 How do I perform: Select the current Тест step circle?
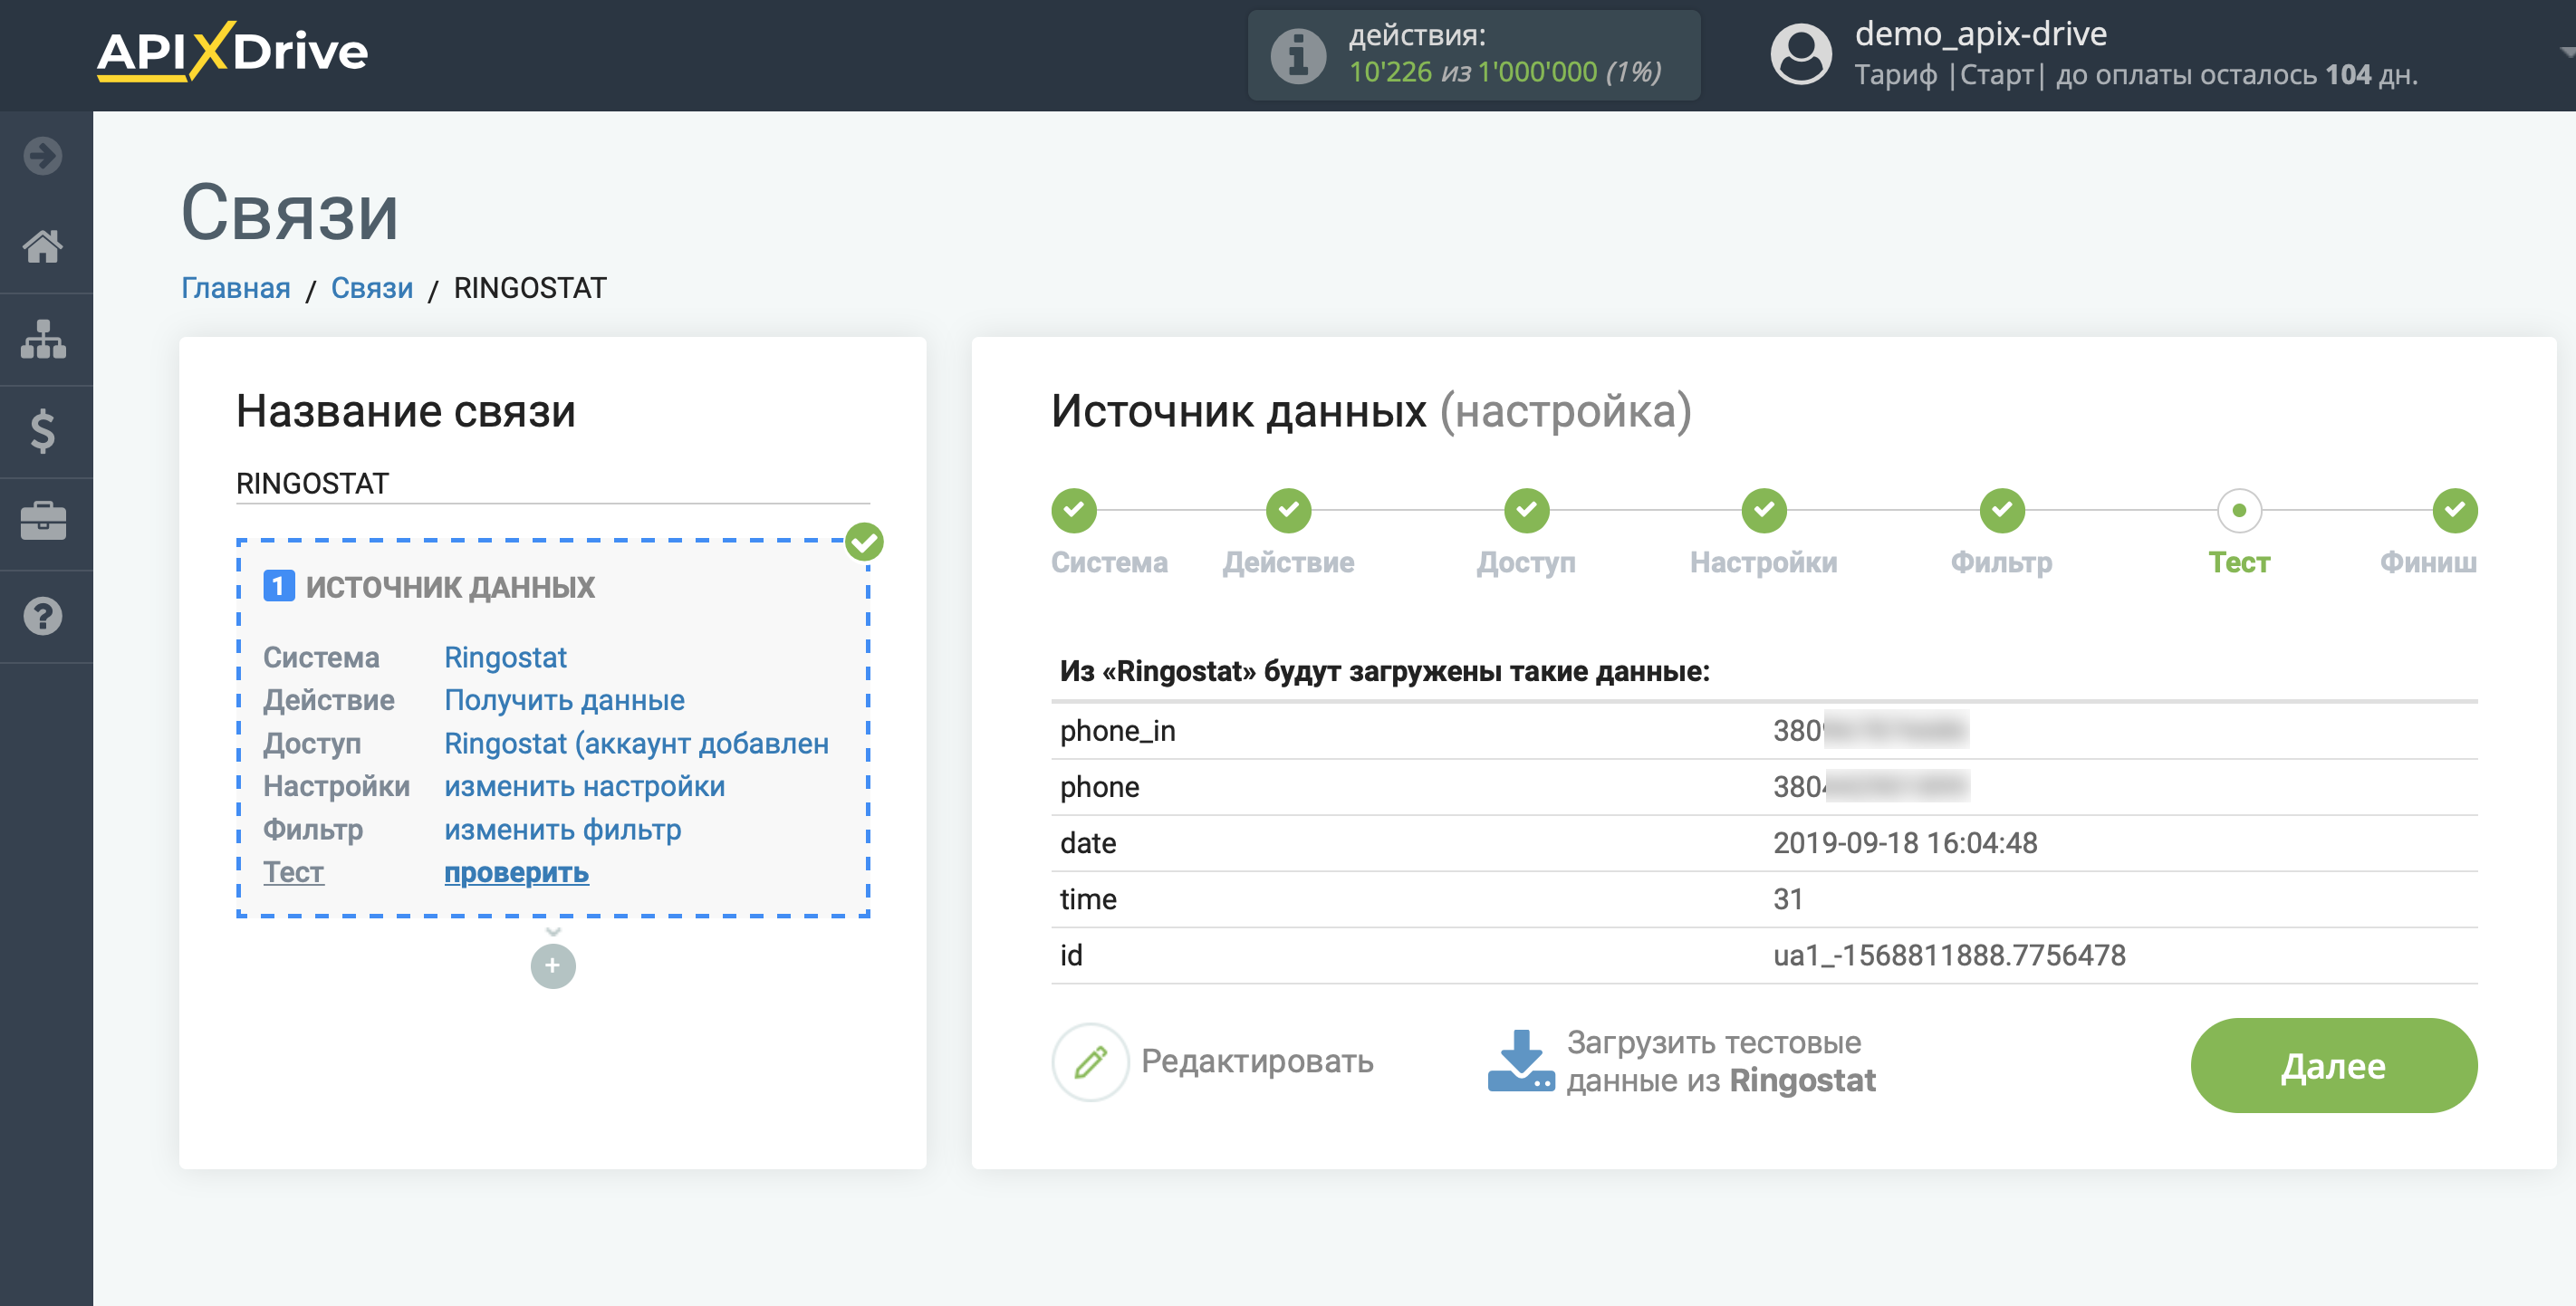(x=2239, y=511)
